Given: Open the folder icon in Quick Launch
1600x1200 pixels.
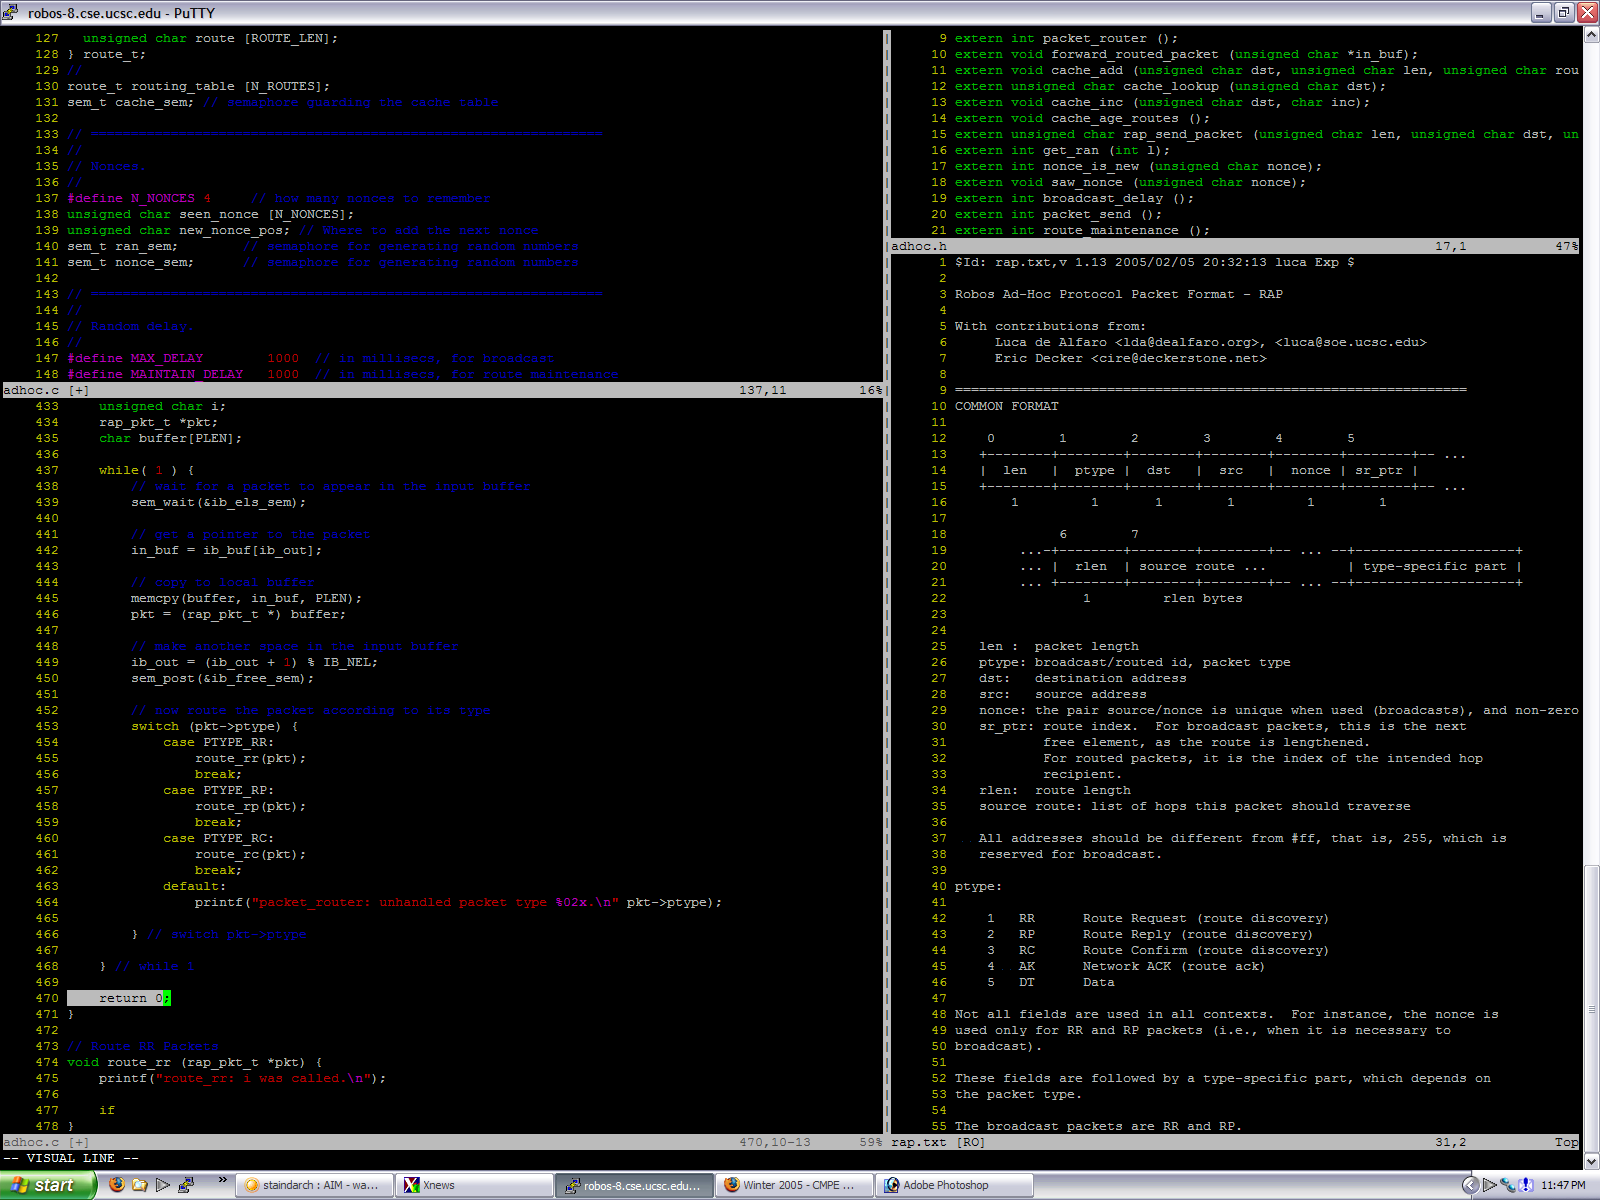Looking at the screenshot, I should (140, 1185).
